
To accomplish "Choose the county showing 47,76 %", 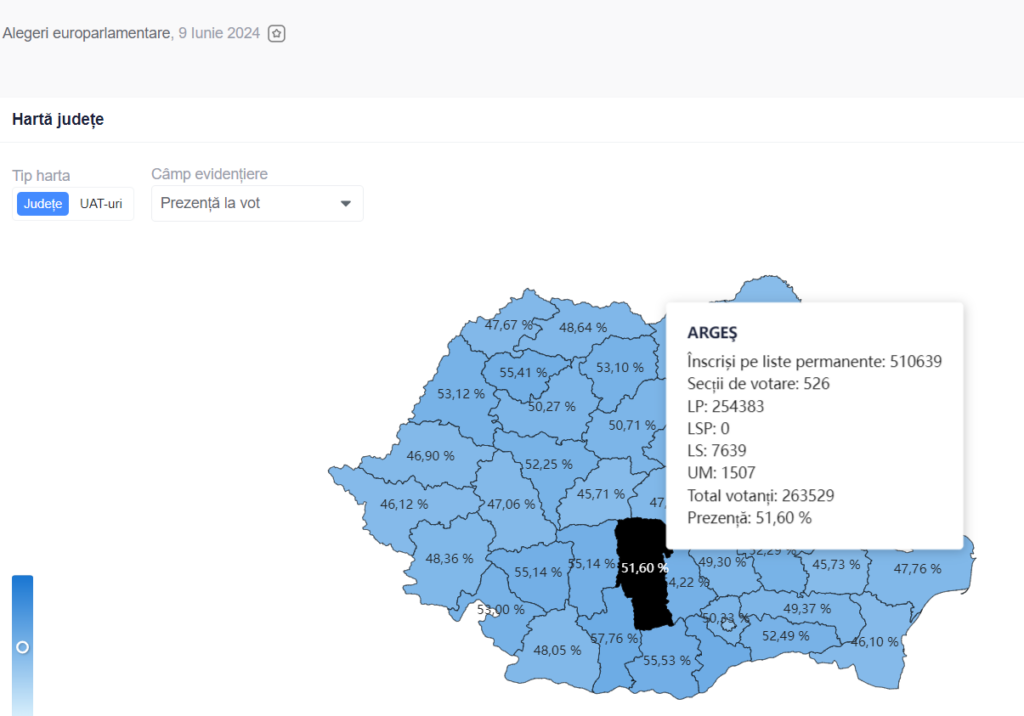I will (916, 568).
